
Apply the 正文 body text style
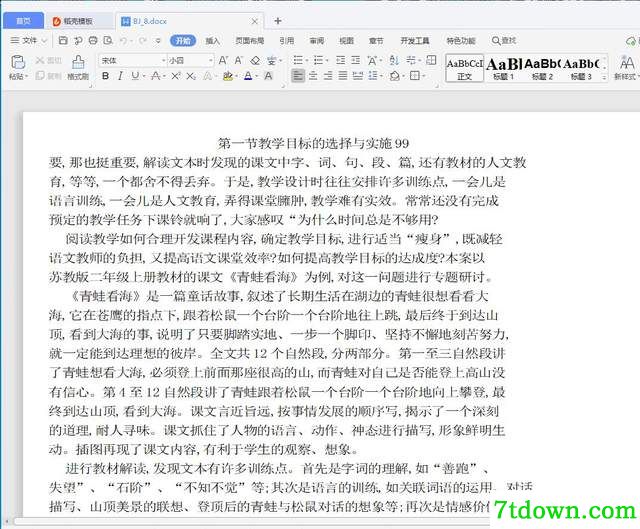[x=464, y=68]
